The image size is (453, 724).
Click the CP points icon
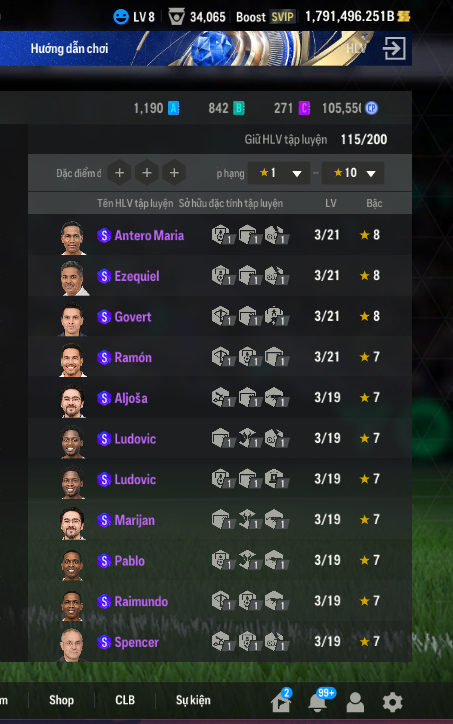click(x=371, y=108)
